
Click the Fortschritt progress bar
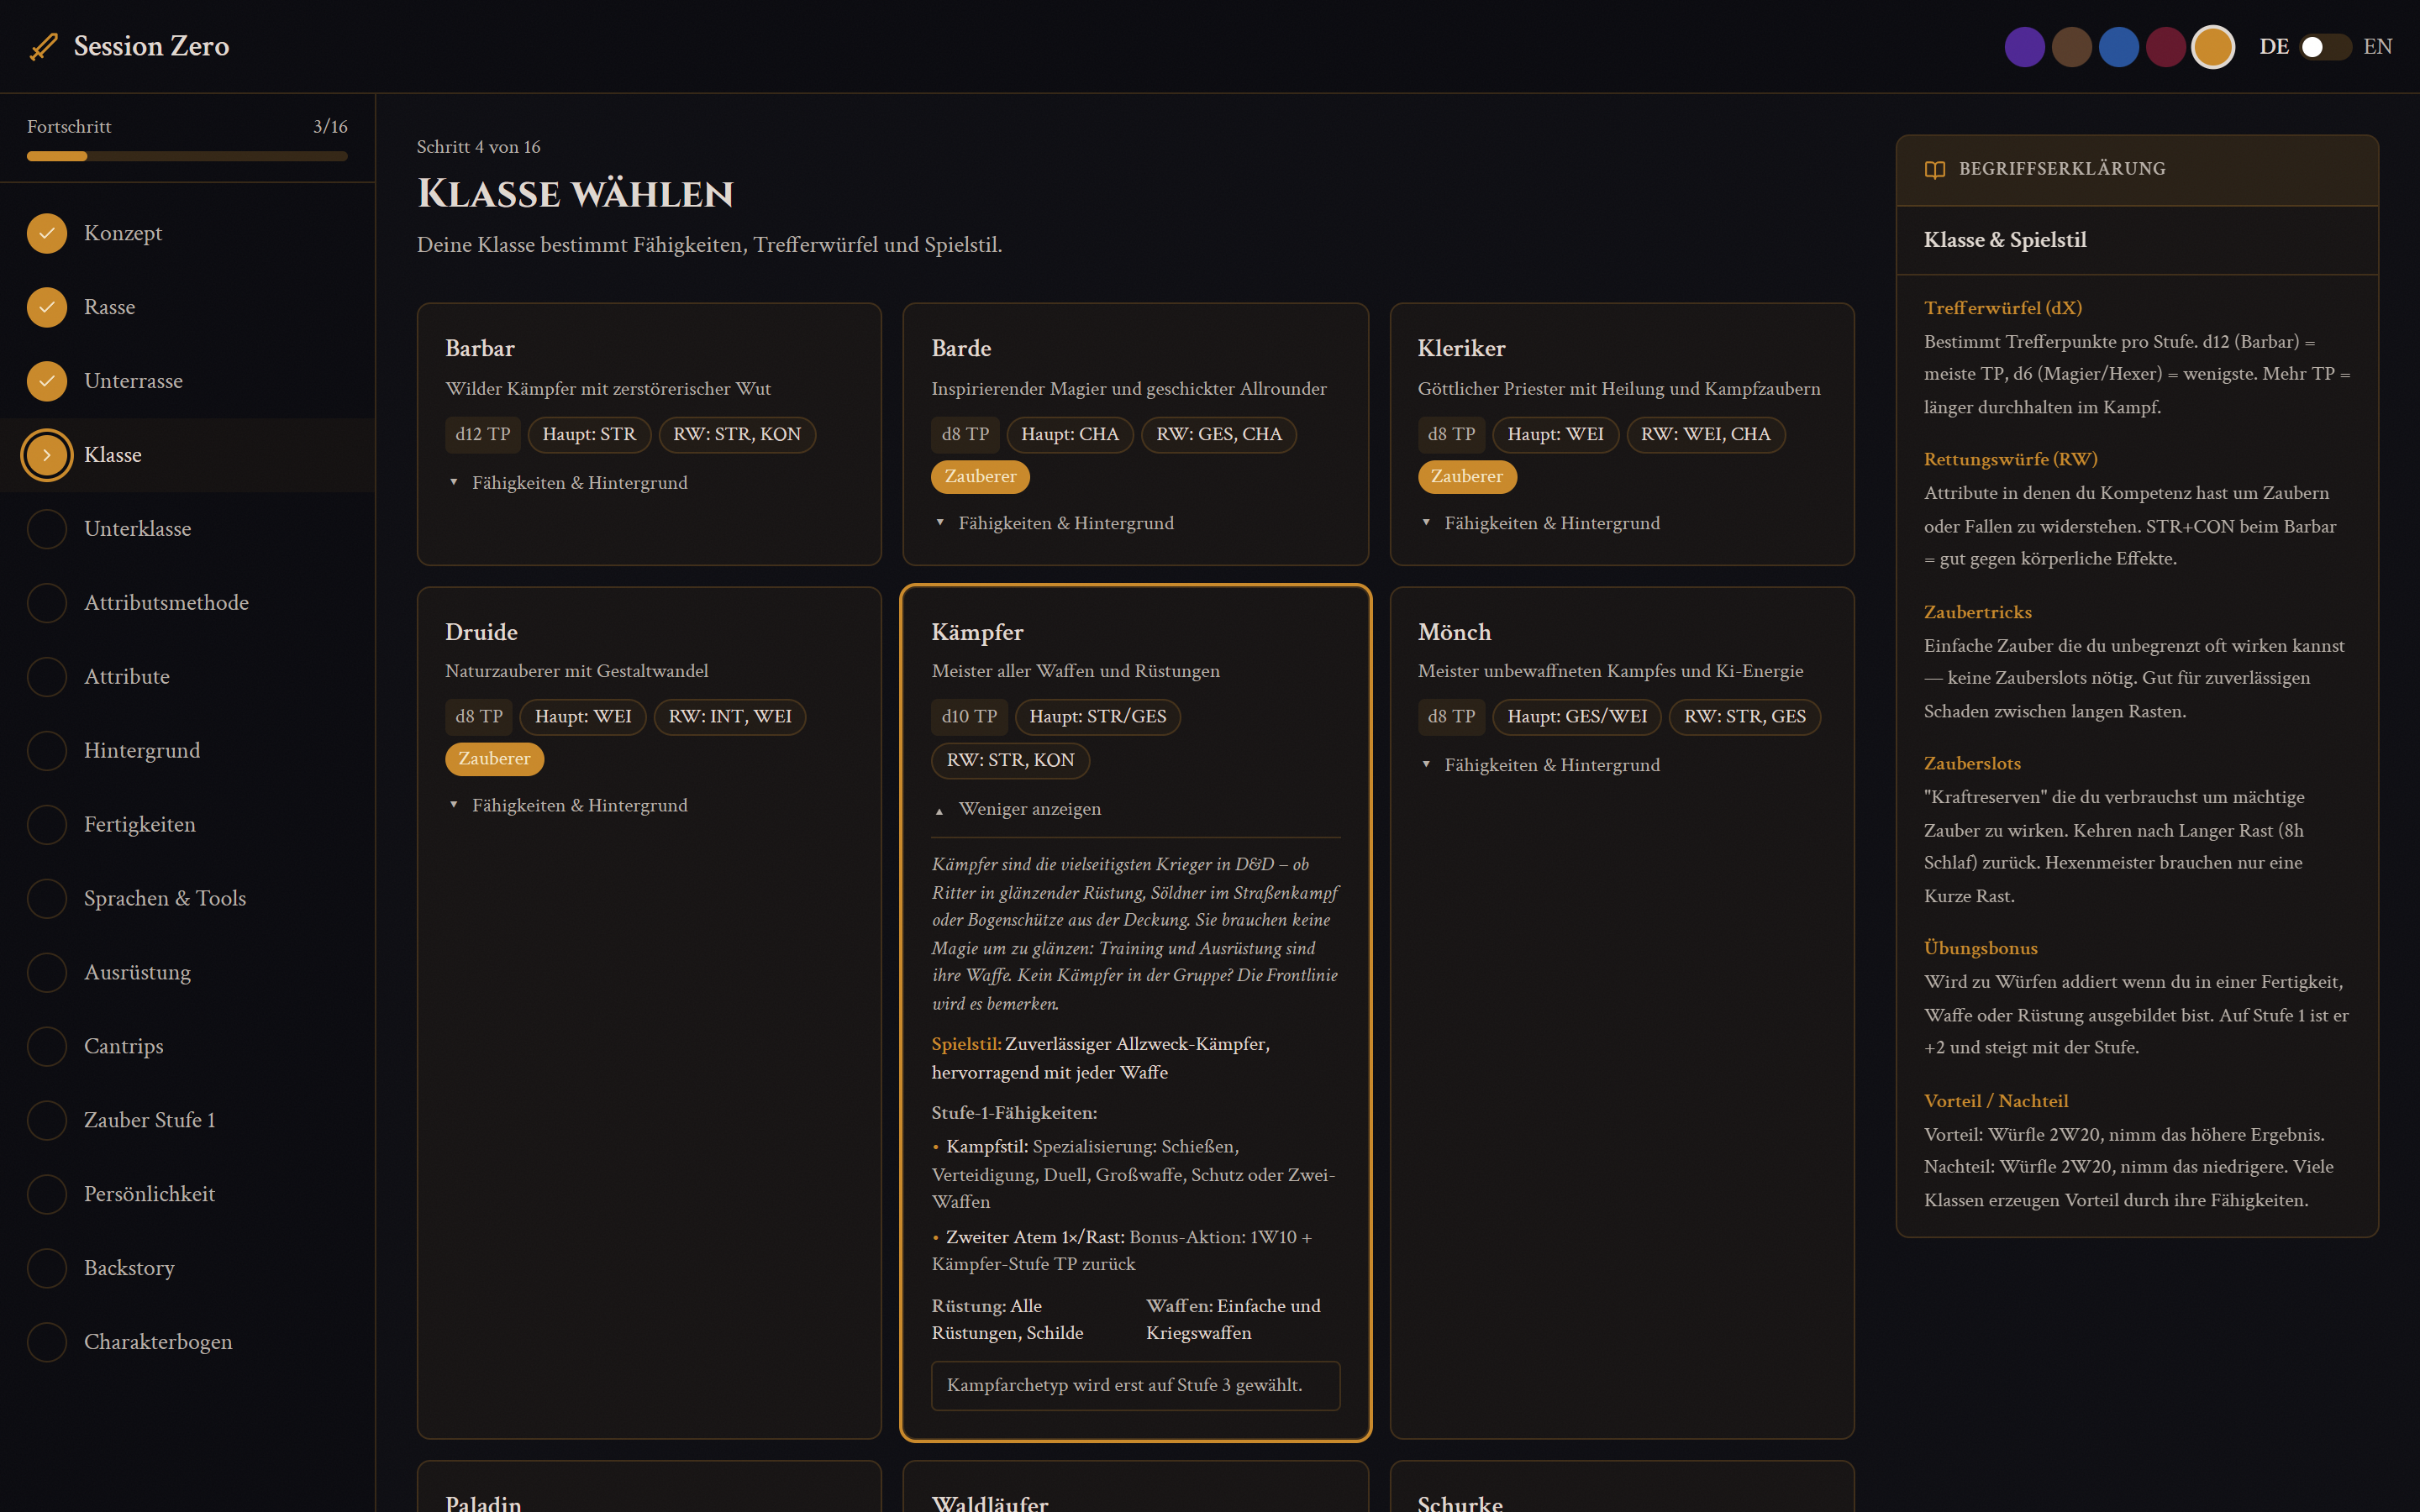187,156
